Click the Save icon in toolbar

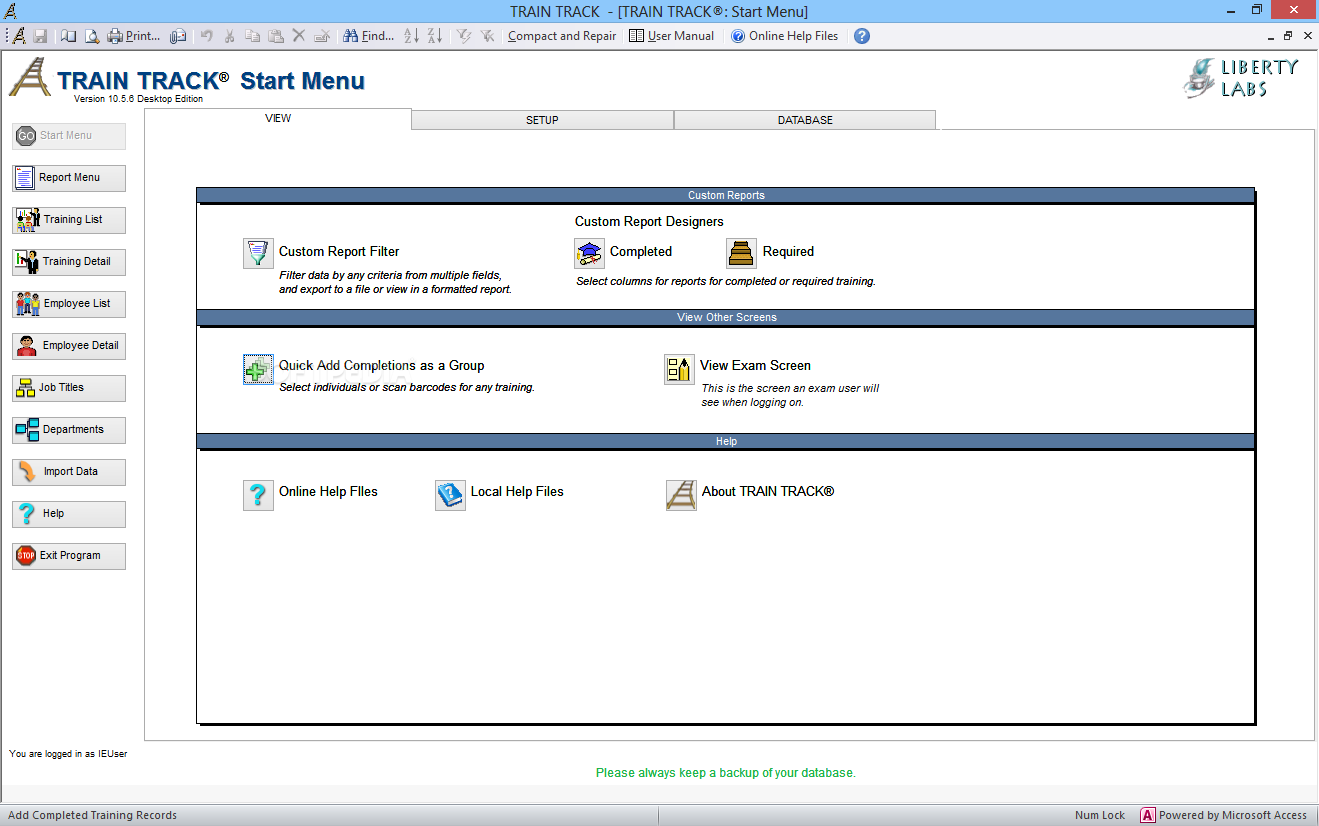(x=41, y=36)
